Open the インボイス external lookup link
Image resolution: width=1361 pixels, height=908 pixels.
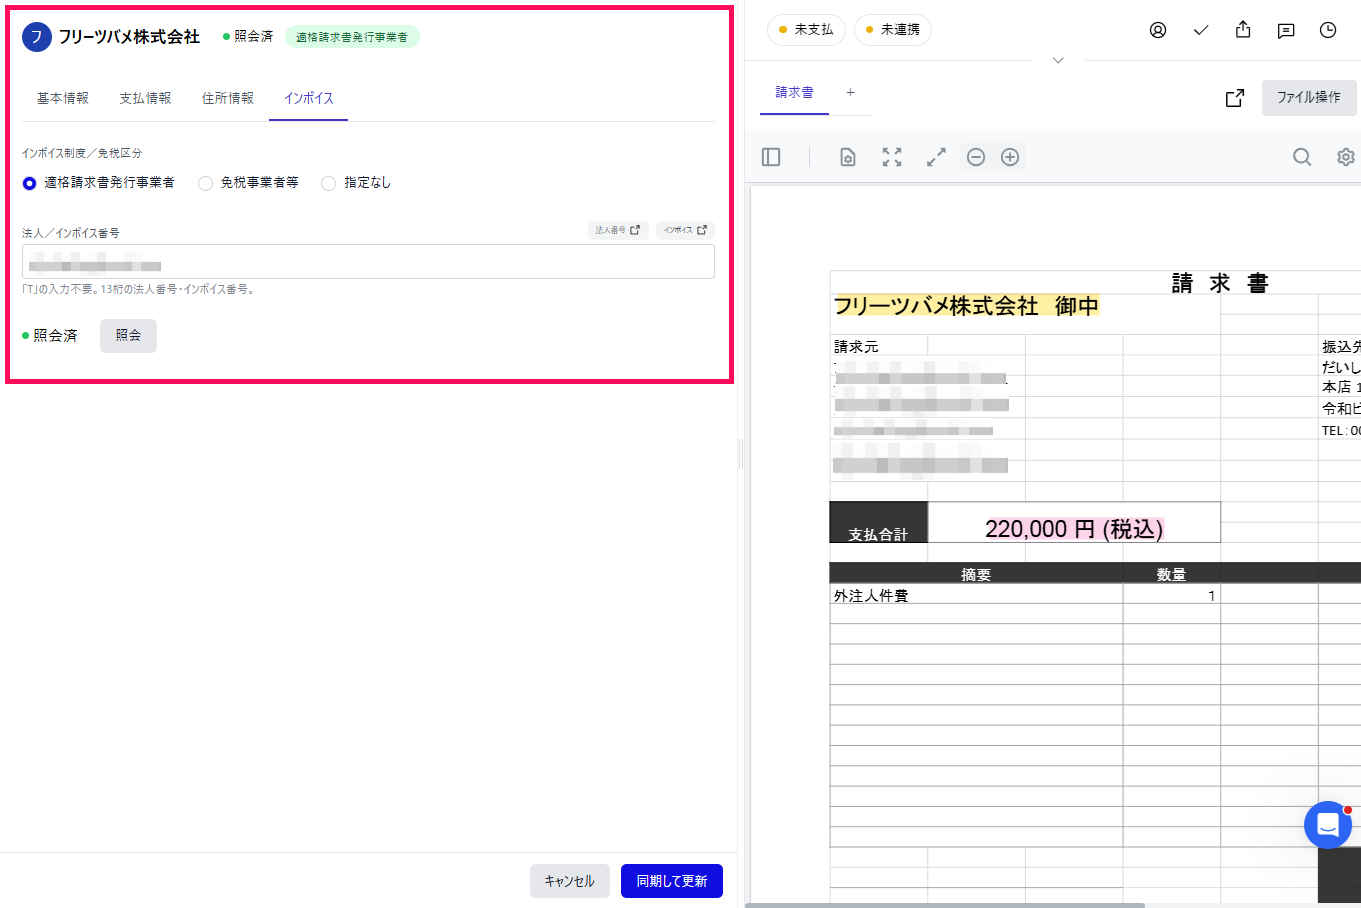[x=685, y=230]
